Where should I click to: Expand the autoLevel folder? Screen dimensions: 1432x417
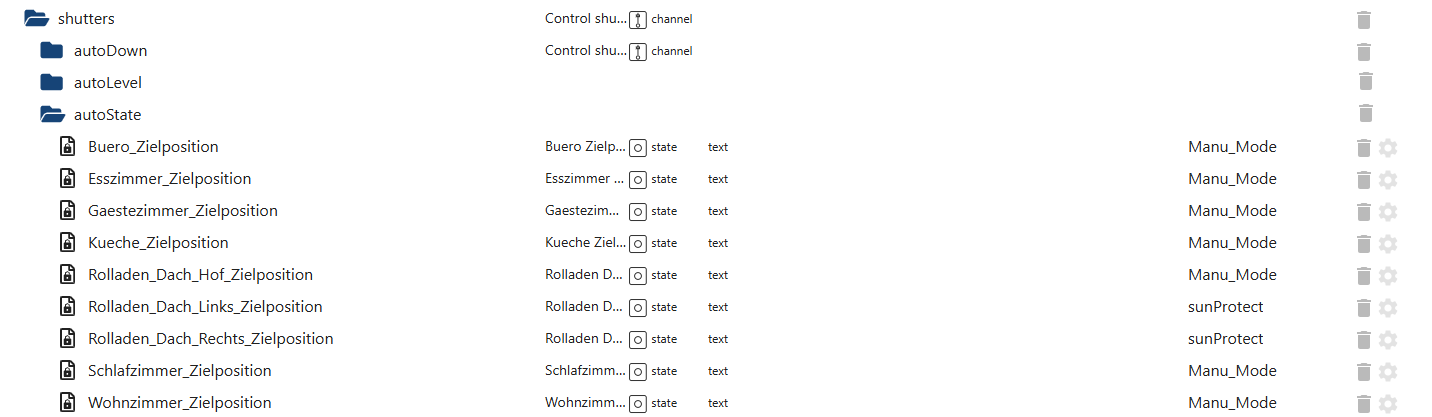[x=52, y=83]
